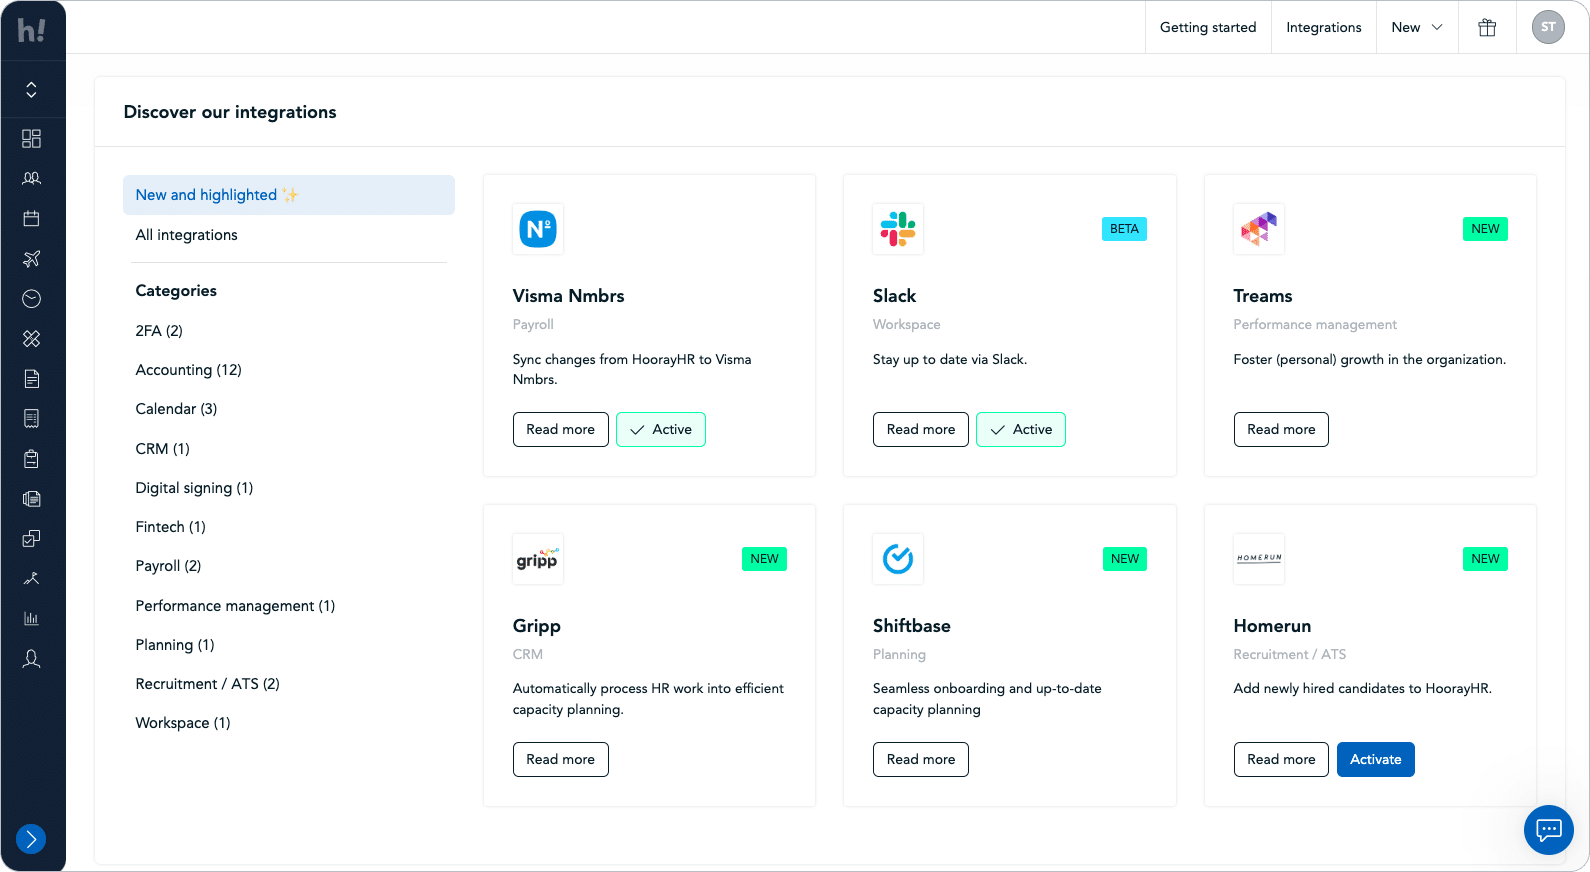This screenshot has height=872, width=1590.
Task: Expand the New dropdown in top bar
Action: pos(1416,28)
